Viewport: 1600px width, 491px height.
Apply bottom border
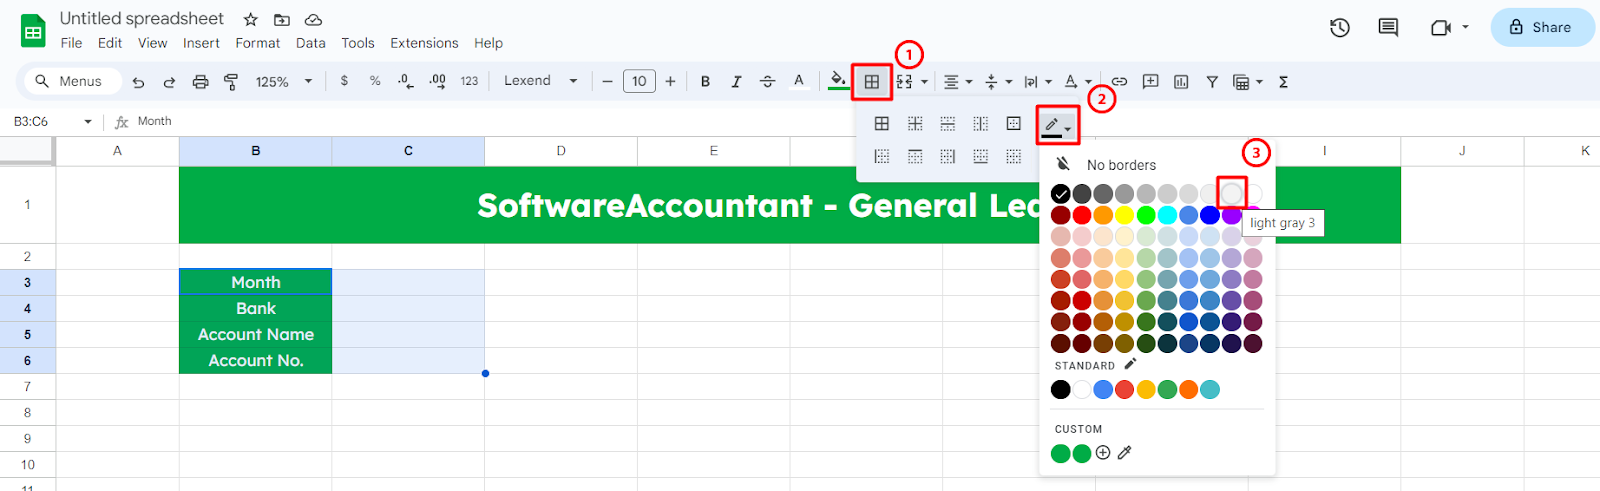(981, 156)
